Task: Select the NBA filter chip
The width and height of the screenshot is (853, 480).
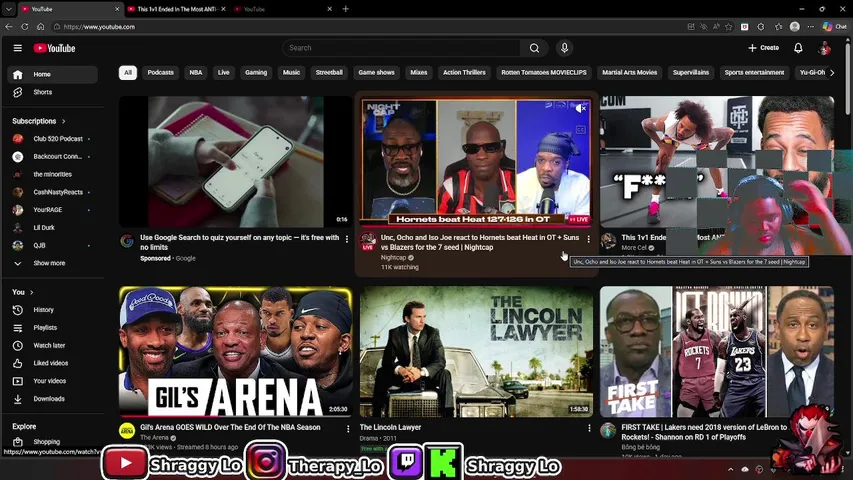Action: [196, 72]
